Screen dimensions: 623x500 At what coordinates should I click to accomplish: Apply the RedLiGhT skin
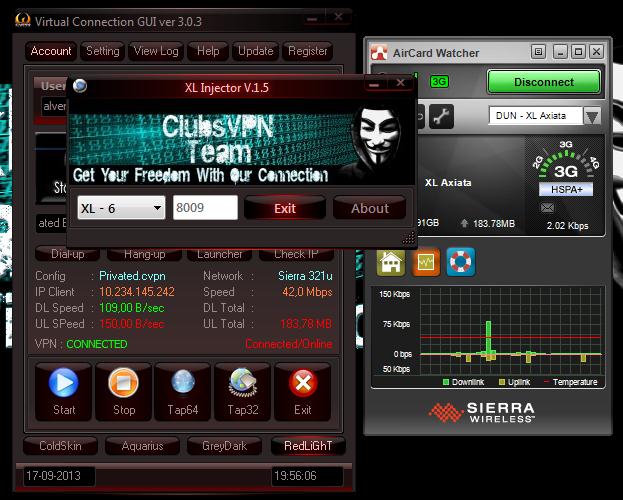point(308,446)
